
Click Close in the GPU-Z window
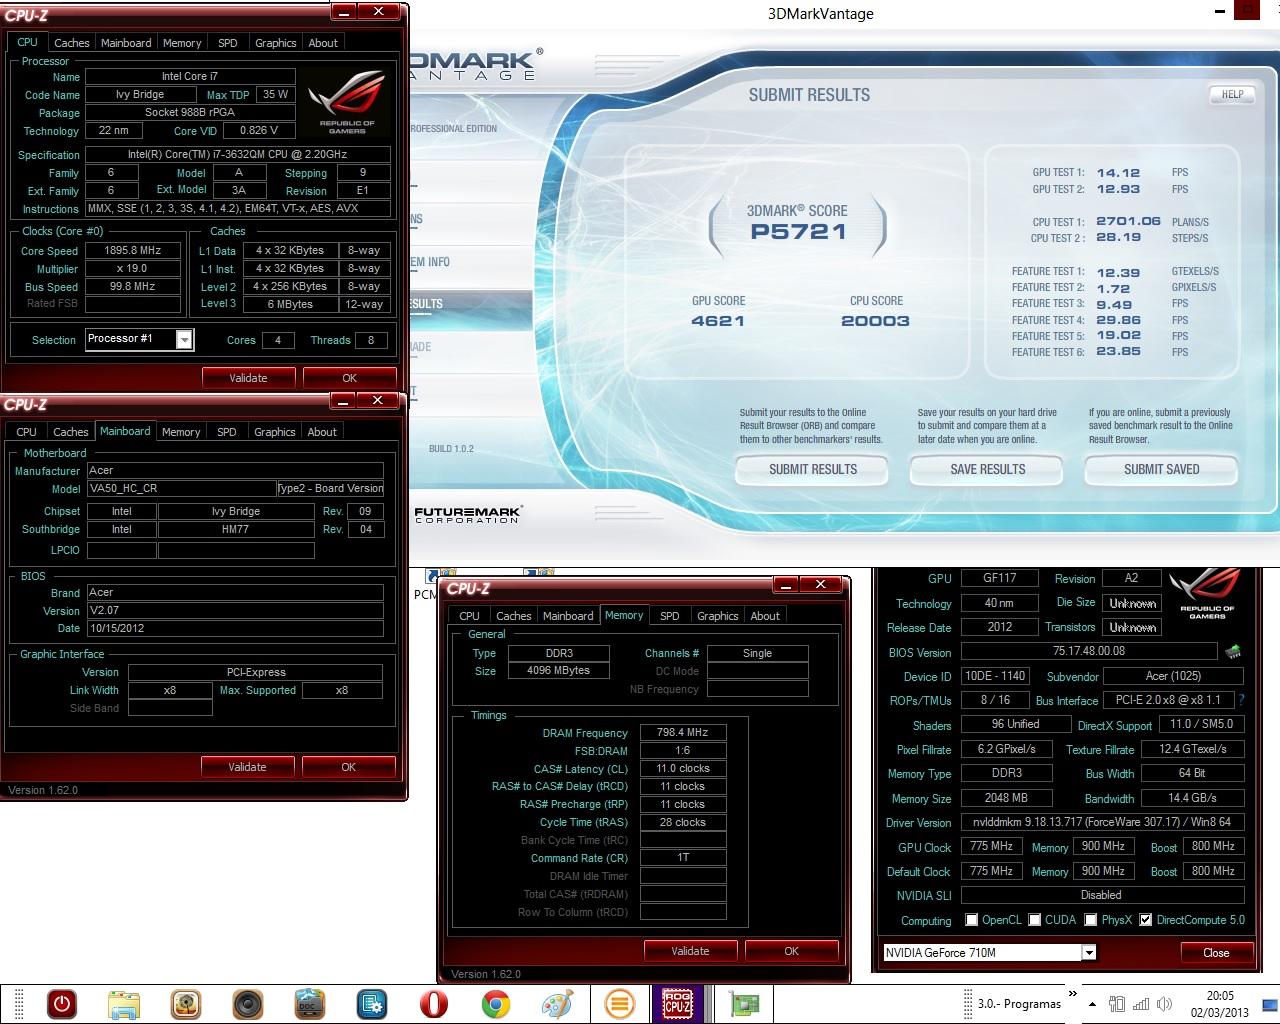1216,953
